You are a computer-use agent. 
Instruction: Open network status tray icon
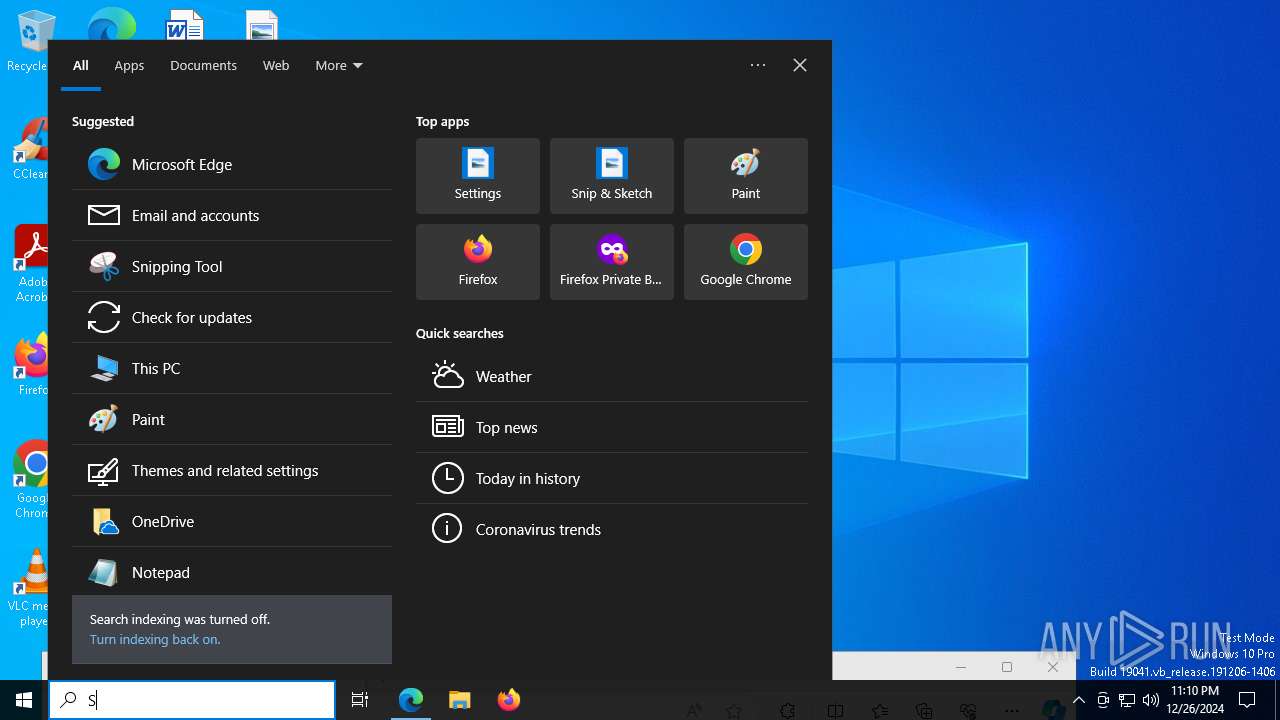(x=1127, y=700)
